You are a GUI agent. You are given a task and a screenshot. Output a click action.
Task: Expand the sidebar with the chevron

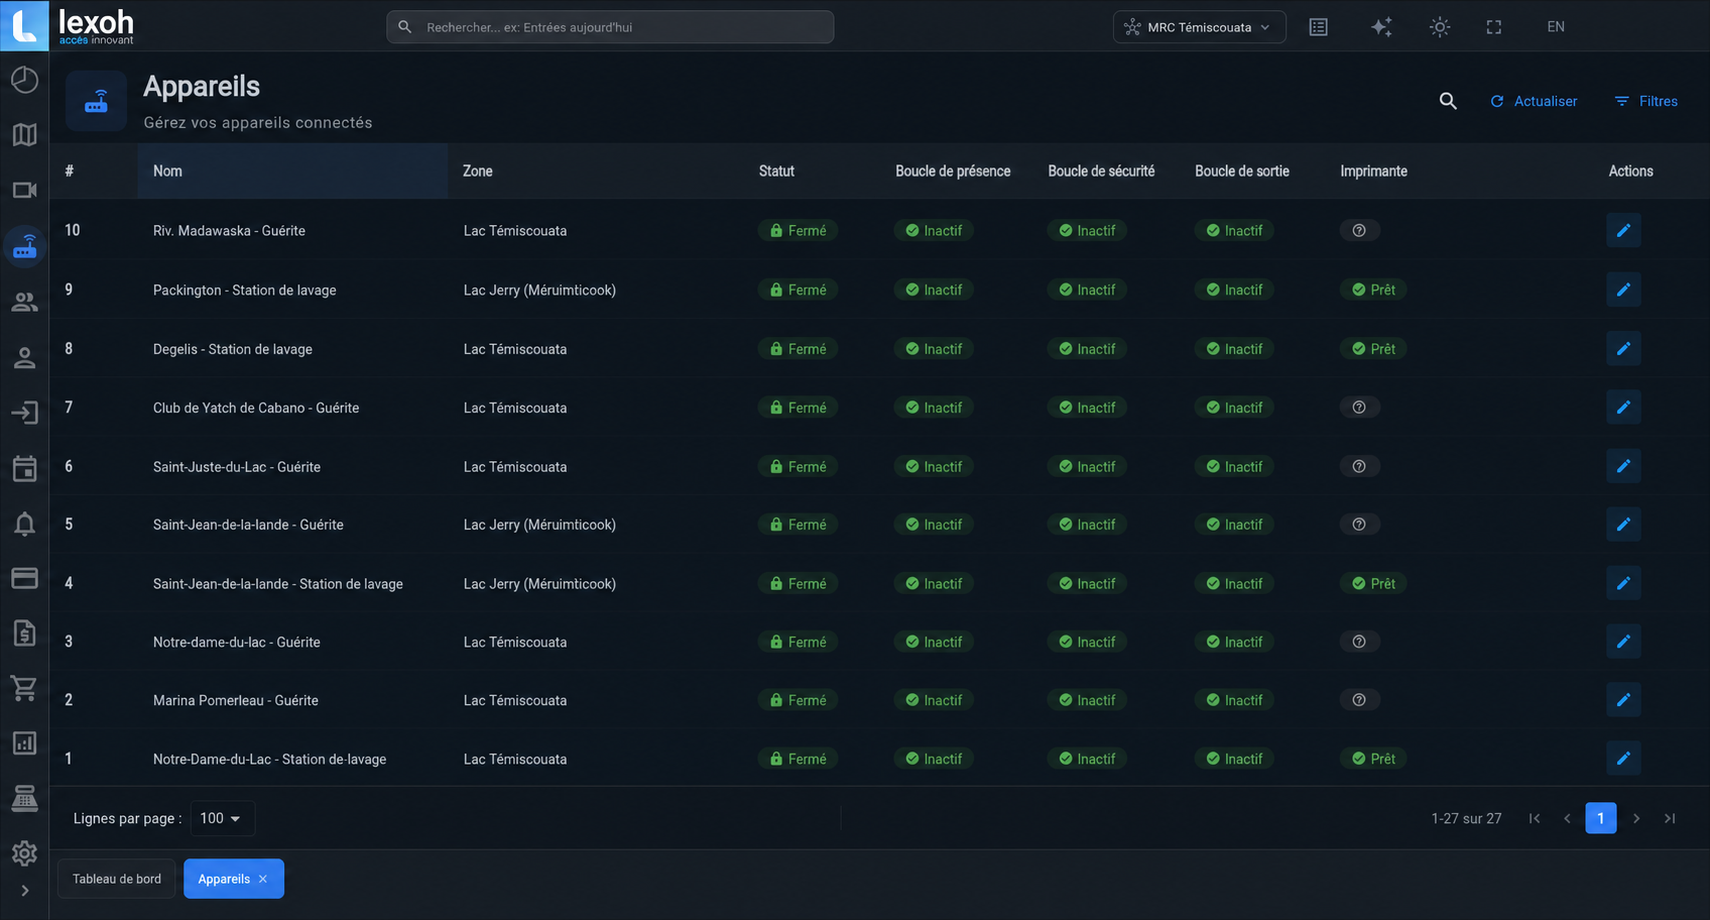click(24, 891)
